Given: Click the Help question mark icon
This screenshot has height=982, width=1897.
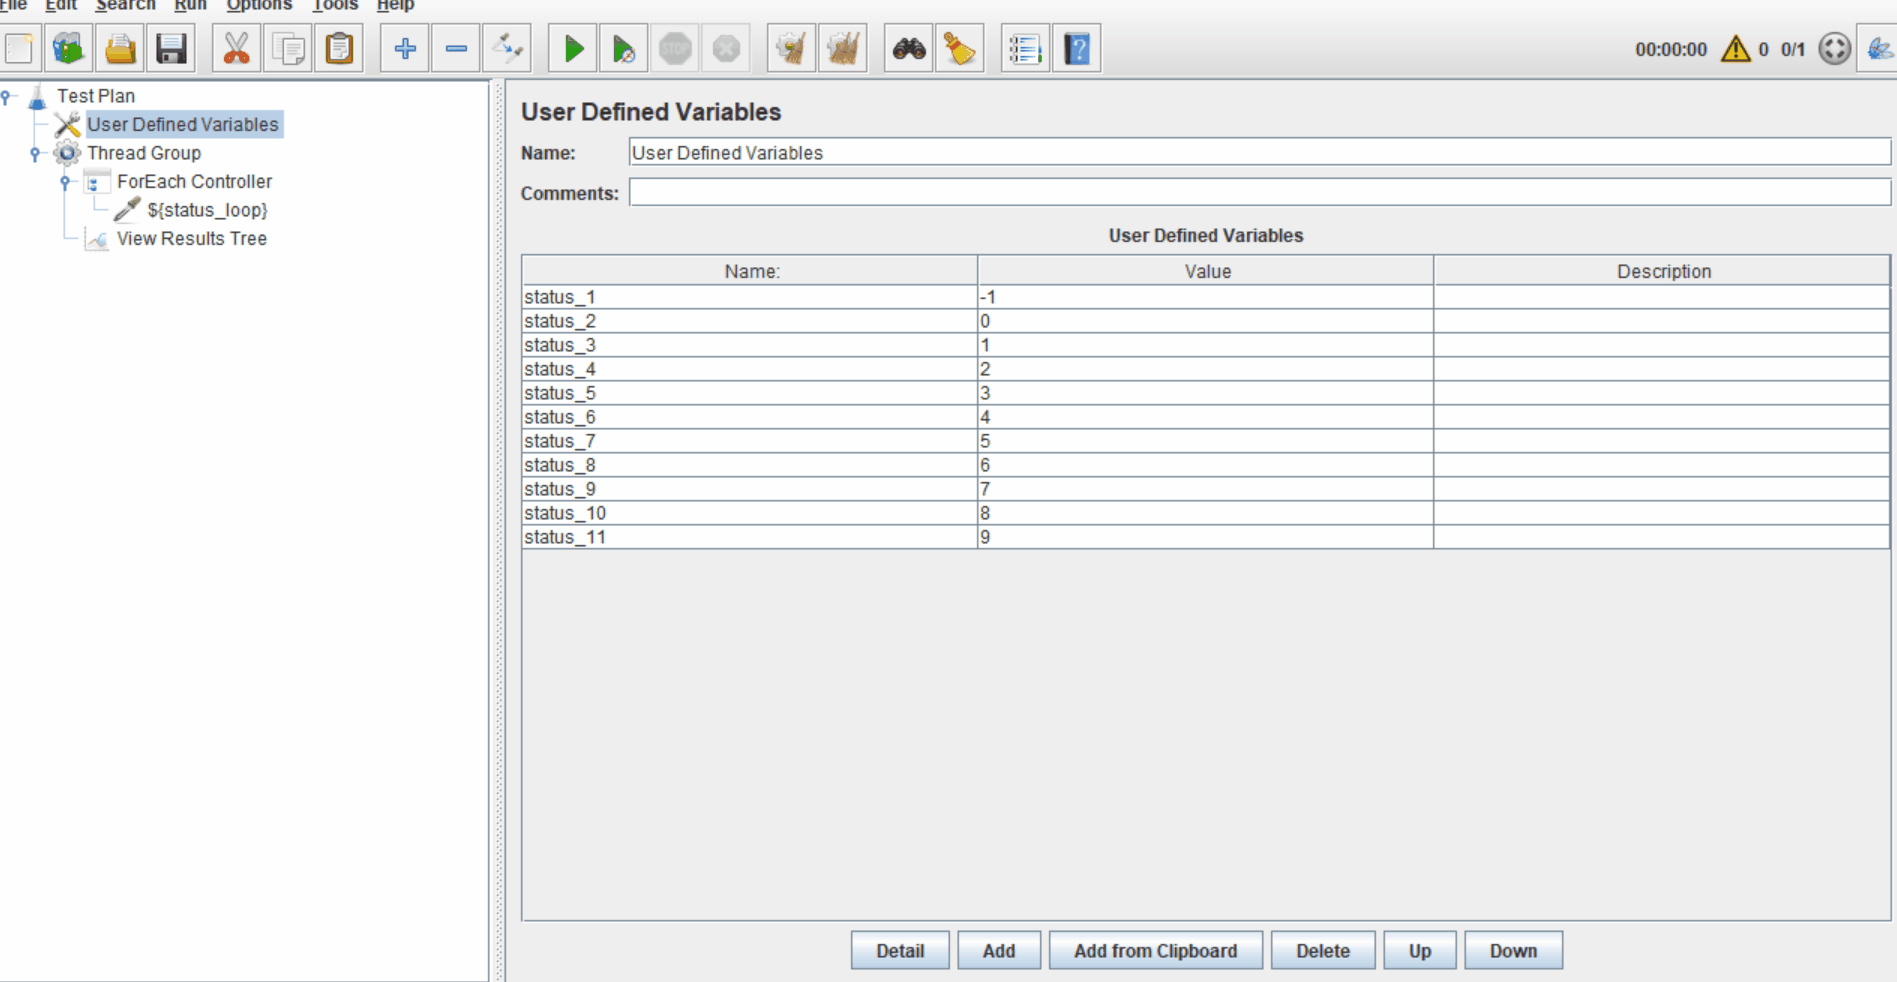Looking at the screenshot, I should point(1077,48).
